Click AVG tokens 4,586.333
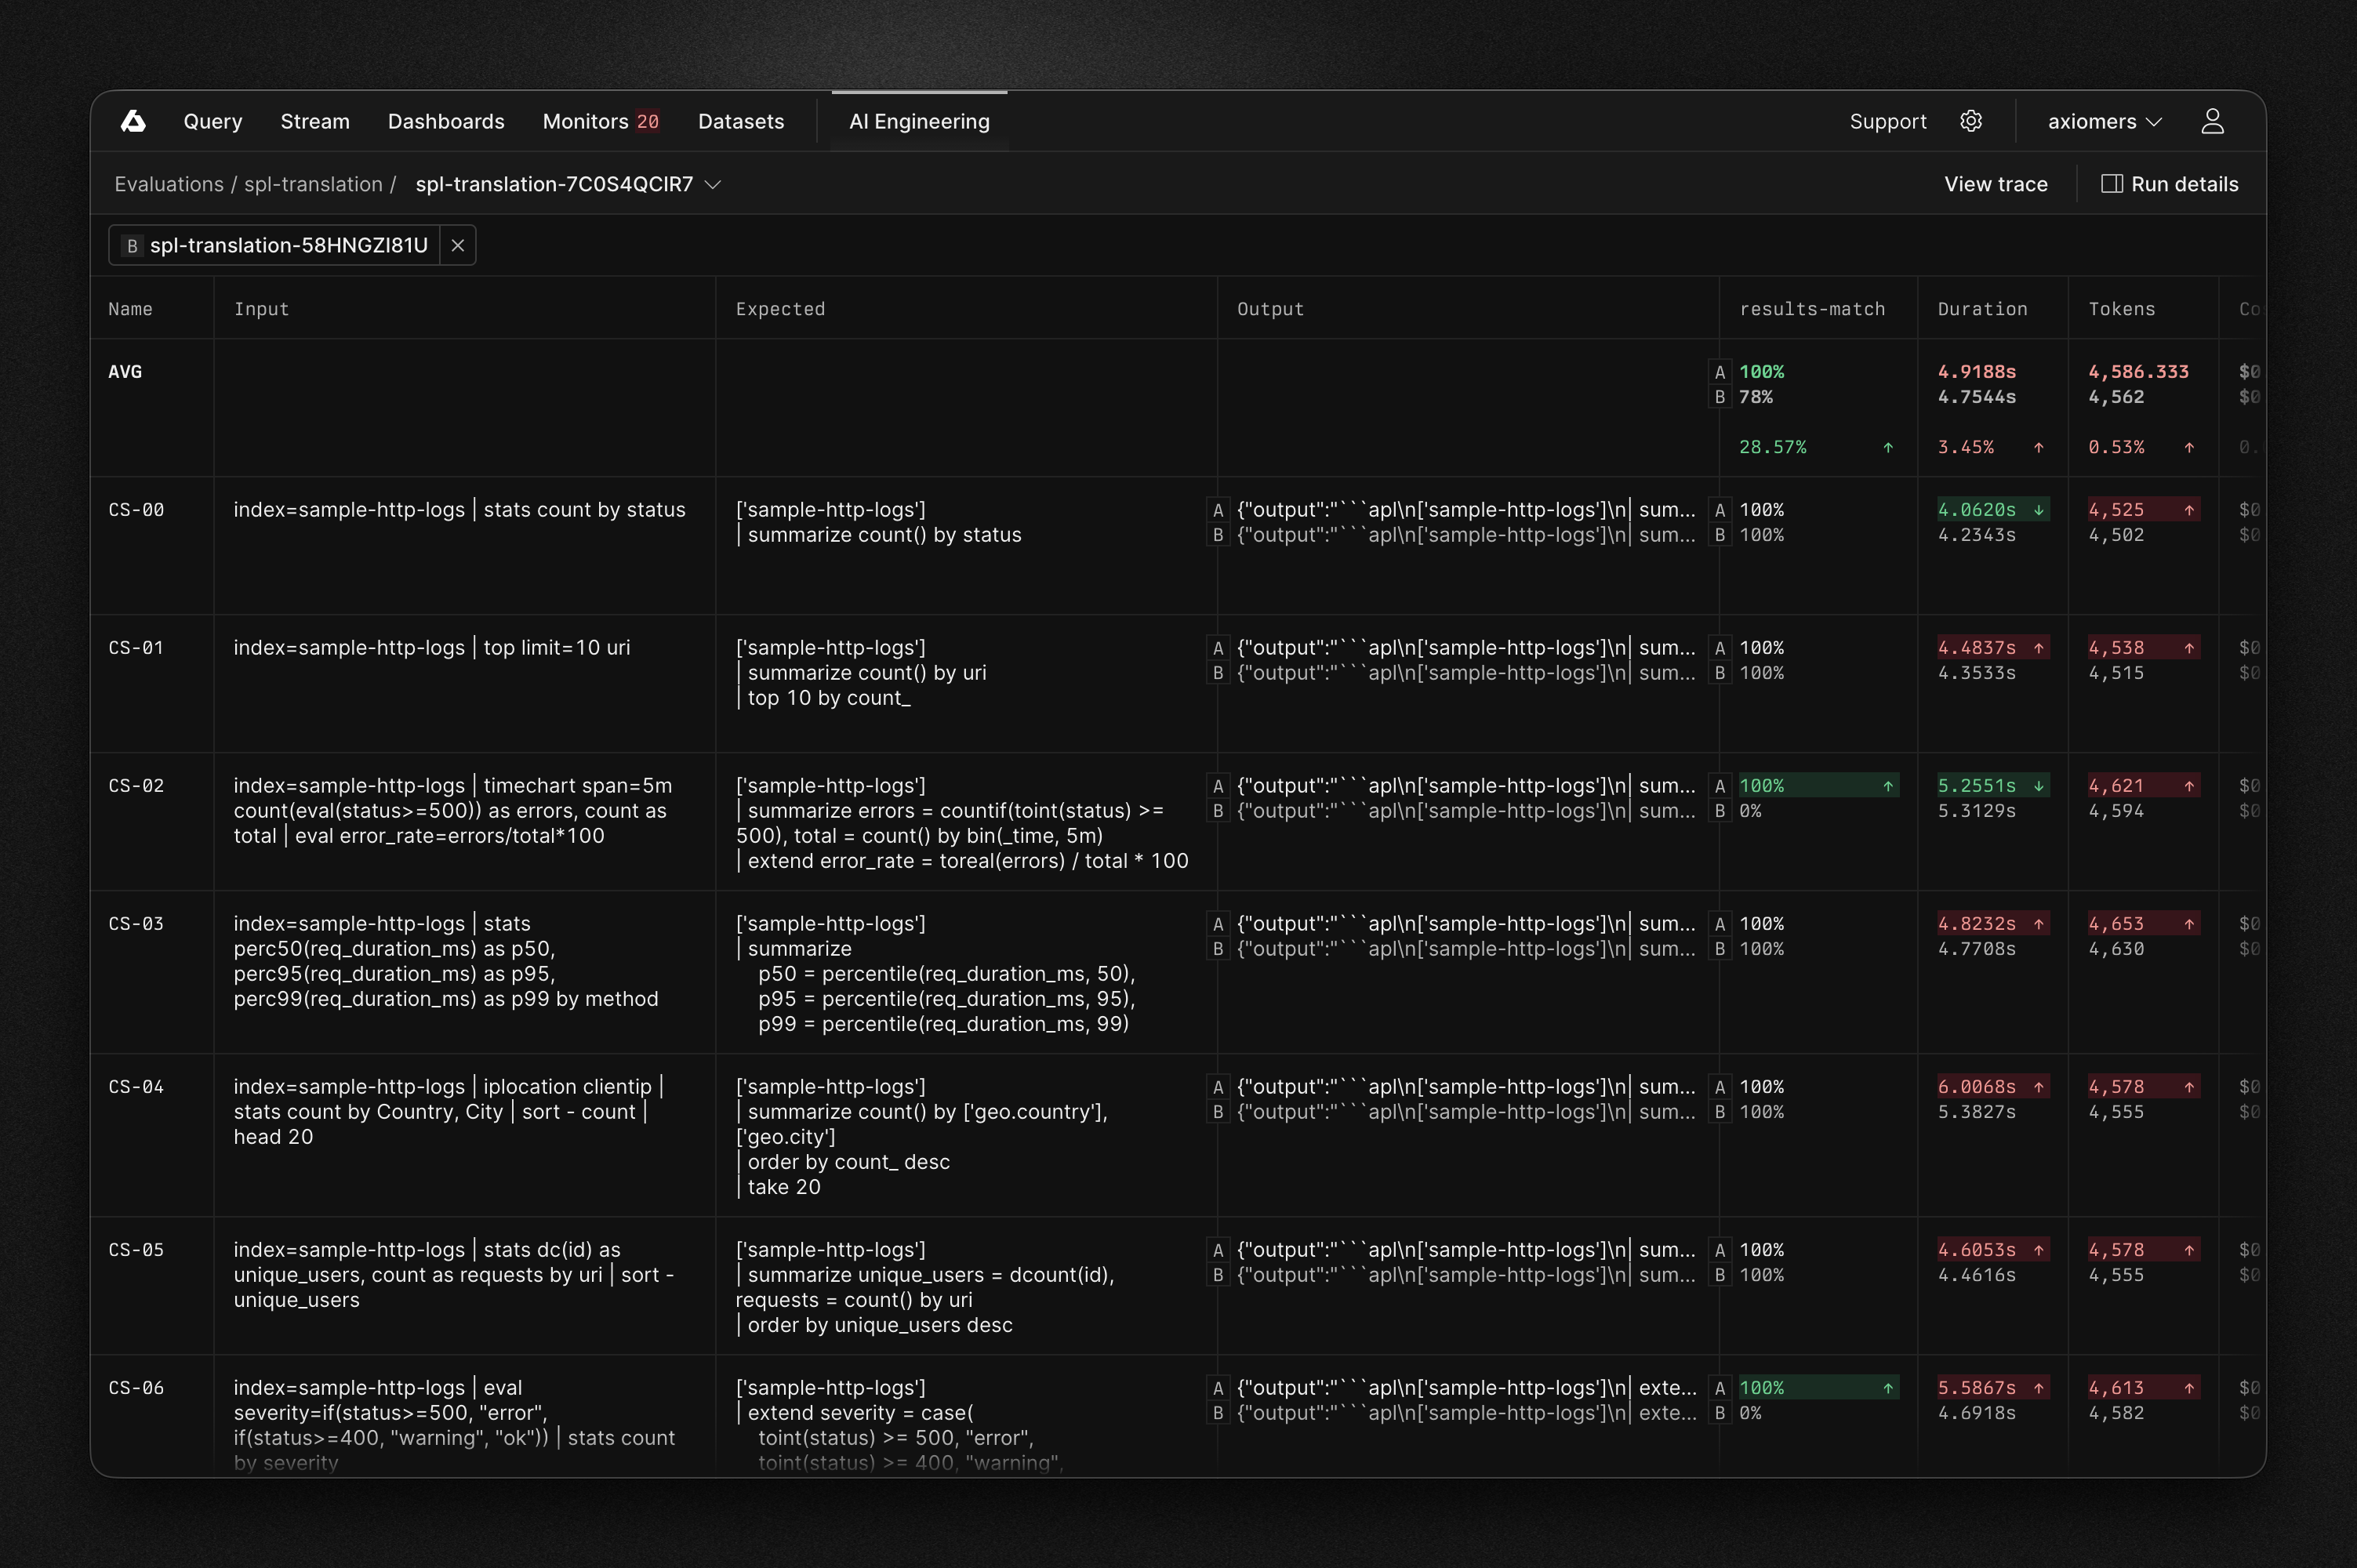The image size is (2357, 1568). click(x=2138, y=371)
